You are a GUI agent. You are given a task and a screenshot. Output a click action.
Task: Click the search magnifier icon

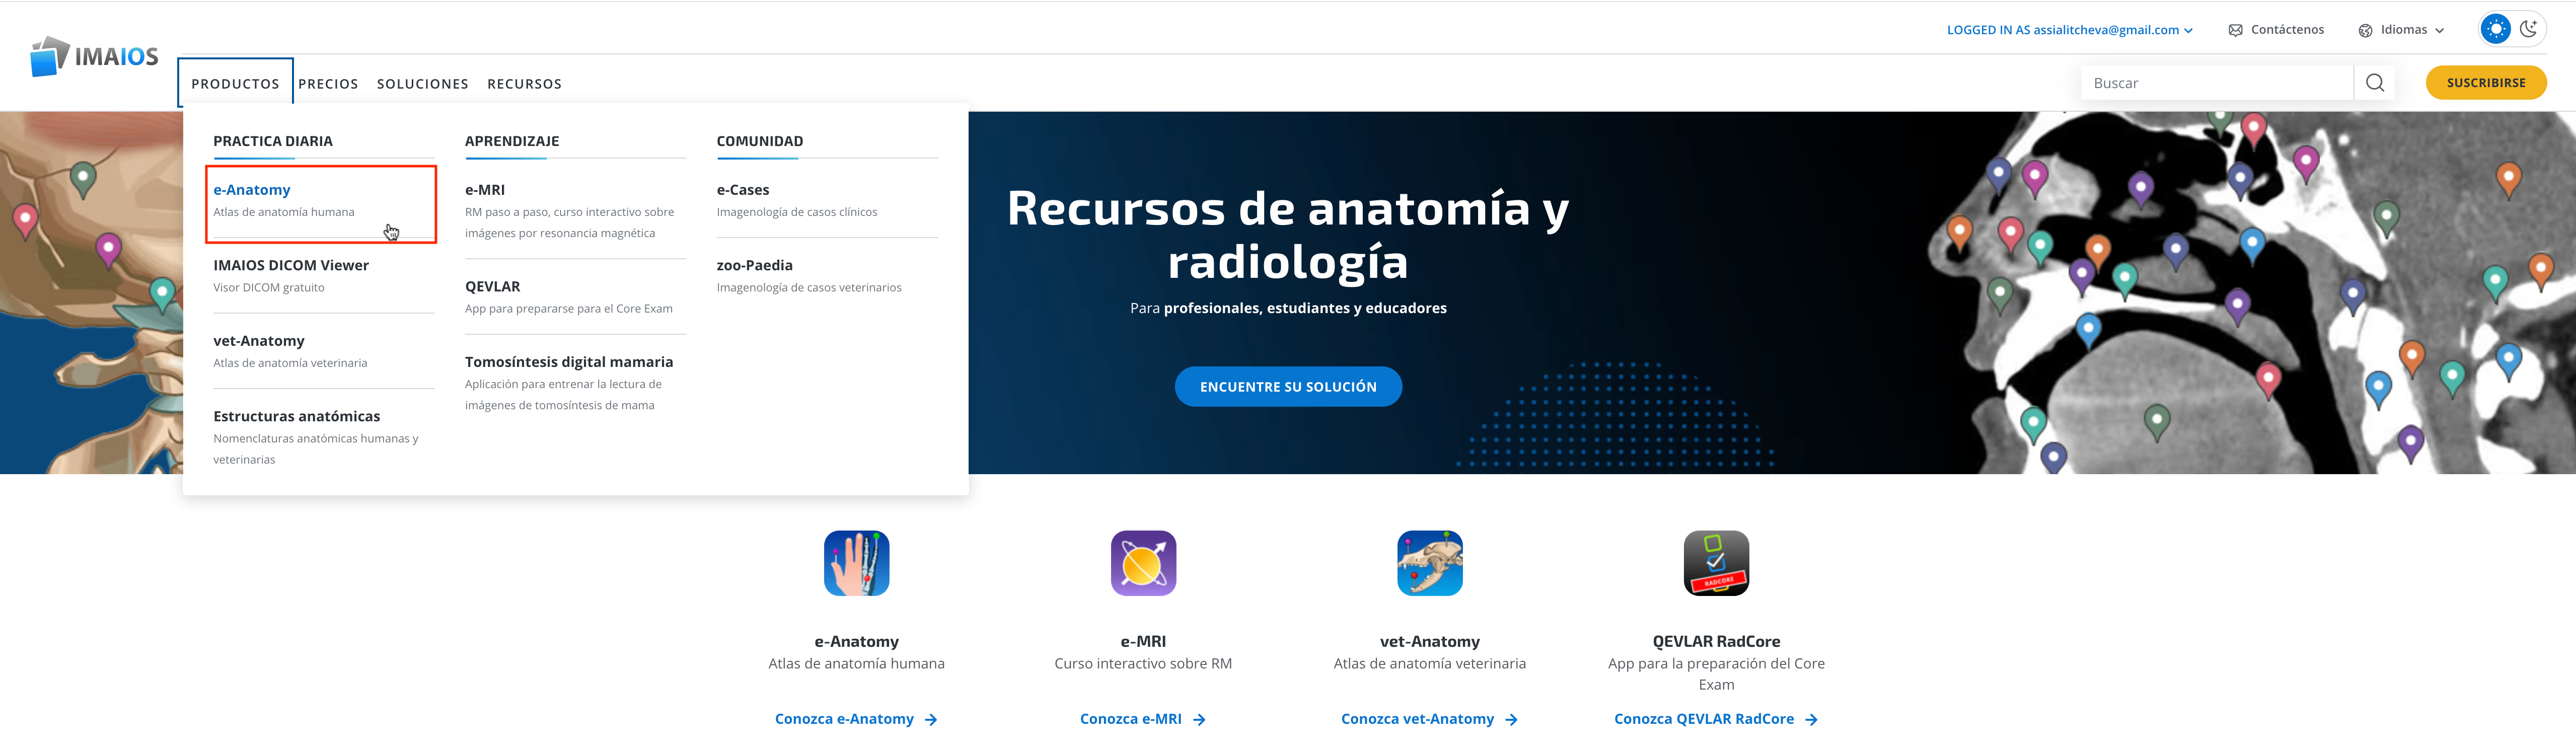pyautogui.click(x=2375, y=83)
